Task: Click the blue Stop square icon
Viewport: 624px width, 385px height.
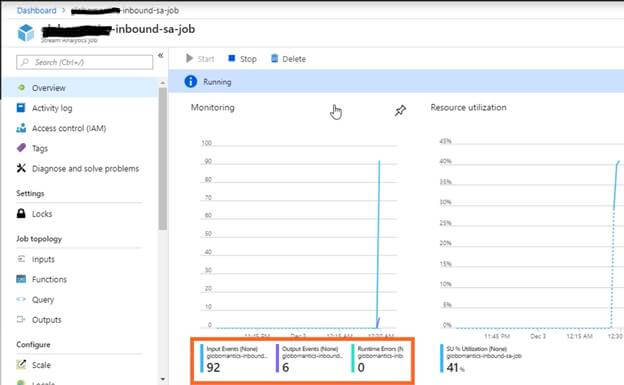Action: (231, 59)
